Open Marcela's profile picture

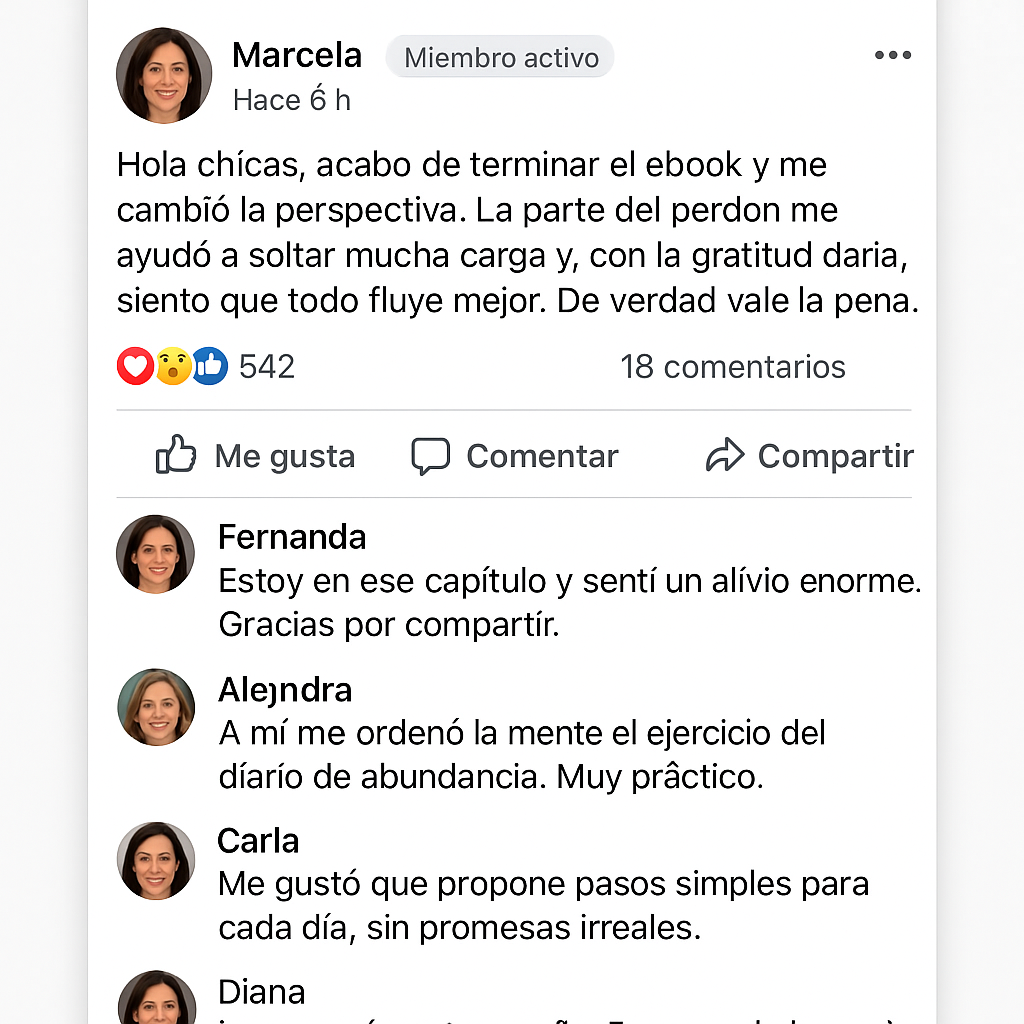point(164,76)
